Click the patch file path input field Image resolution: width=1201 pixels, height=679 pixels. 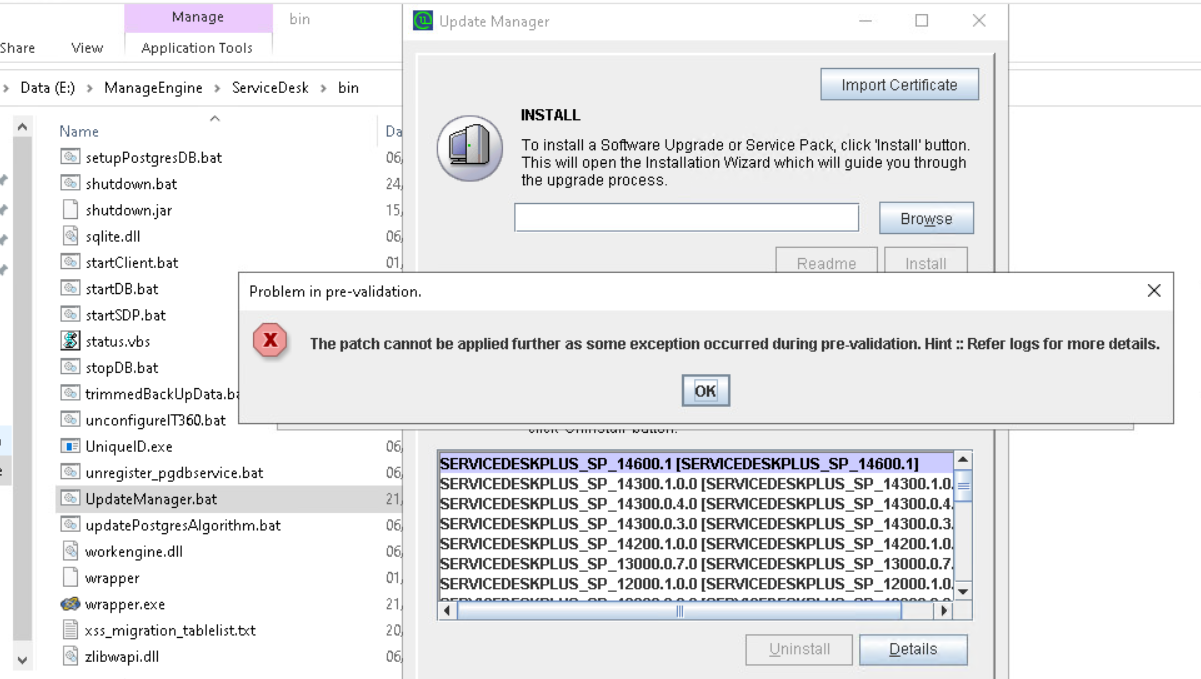click(x=686, y=217)
